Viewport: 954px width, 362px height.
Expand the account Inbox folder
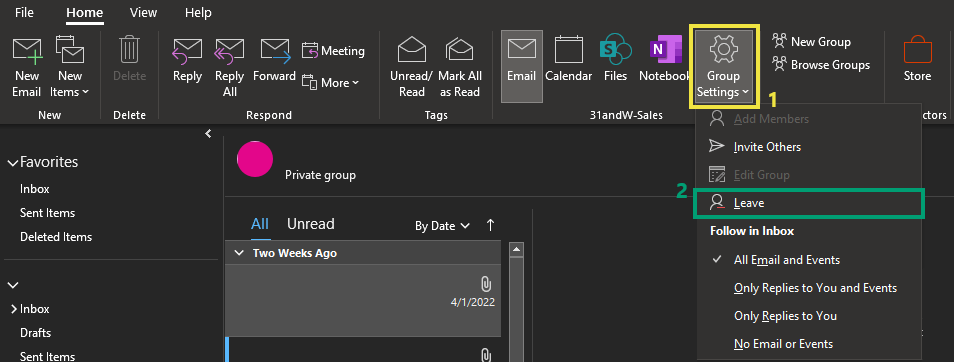[14, 309]
